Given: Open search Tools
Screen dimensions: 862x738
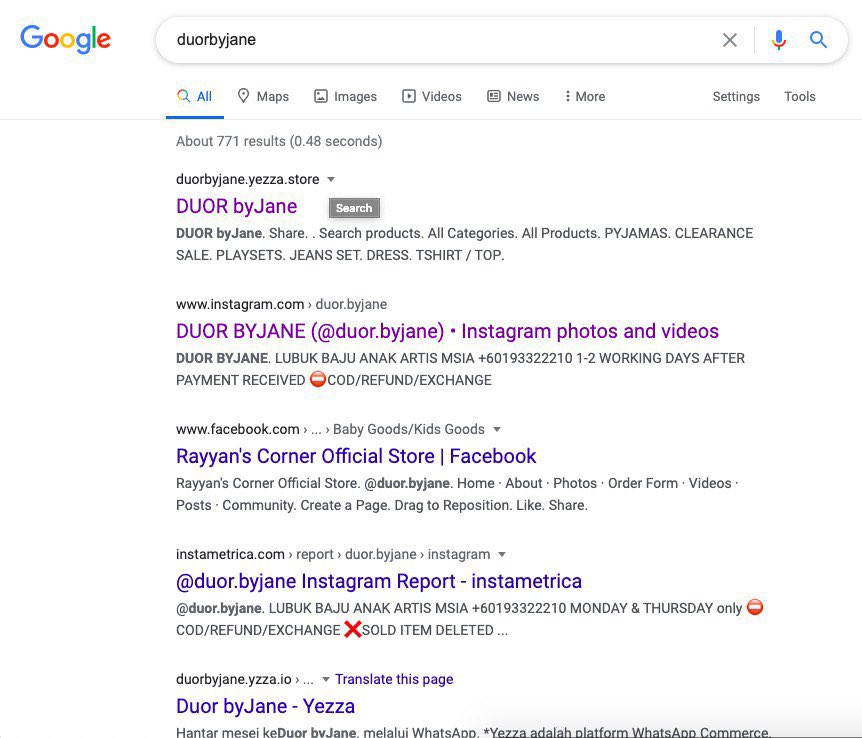Looking at the screenshot, I should click(799, 96).
